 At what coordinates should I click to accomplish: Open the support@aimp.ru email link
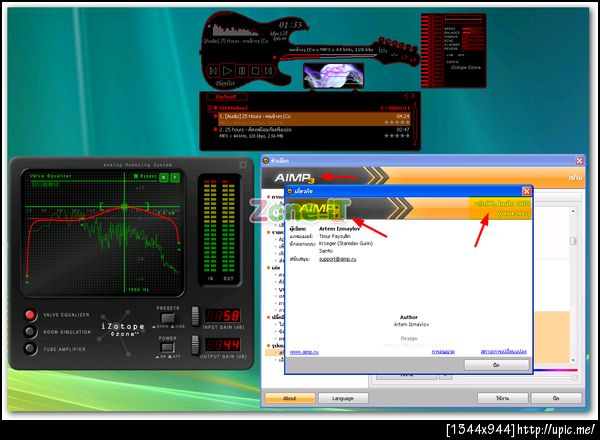(x=338, y=259)
